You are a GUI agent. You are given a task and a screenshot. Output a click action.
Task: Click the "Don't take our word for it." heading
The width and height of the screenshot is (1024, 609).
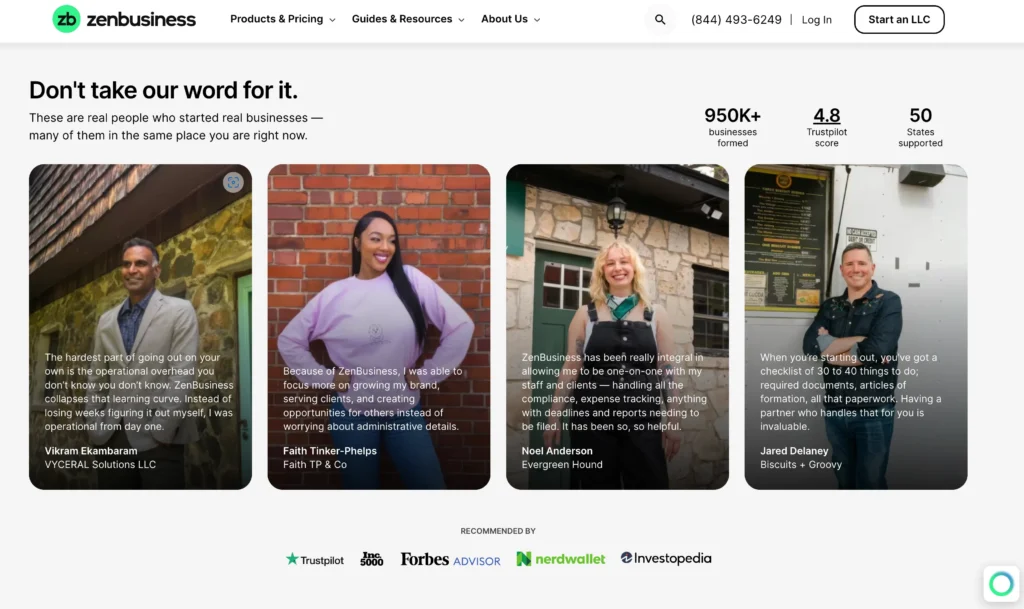tap(163, 90)
